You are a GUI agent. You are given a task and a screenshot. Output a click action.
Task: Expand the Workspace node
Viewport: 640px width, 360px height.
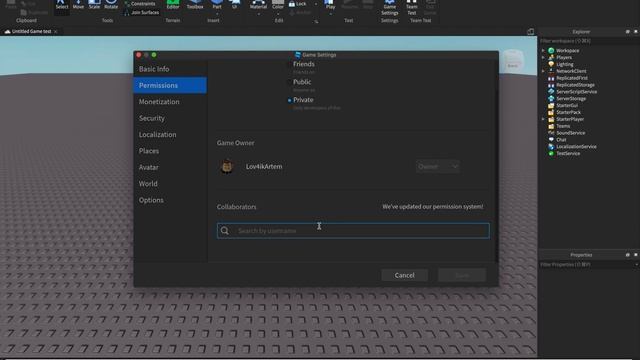tap(543, 51)
